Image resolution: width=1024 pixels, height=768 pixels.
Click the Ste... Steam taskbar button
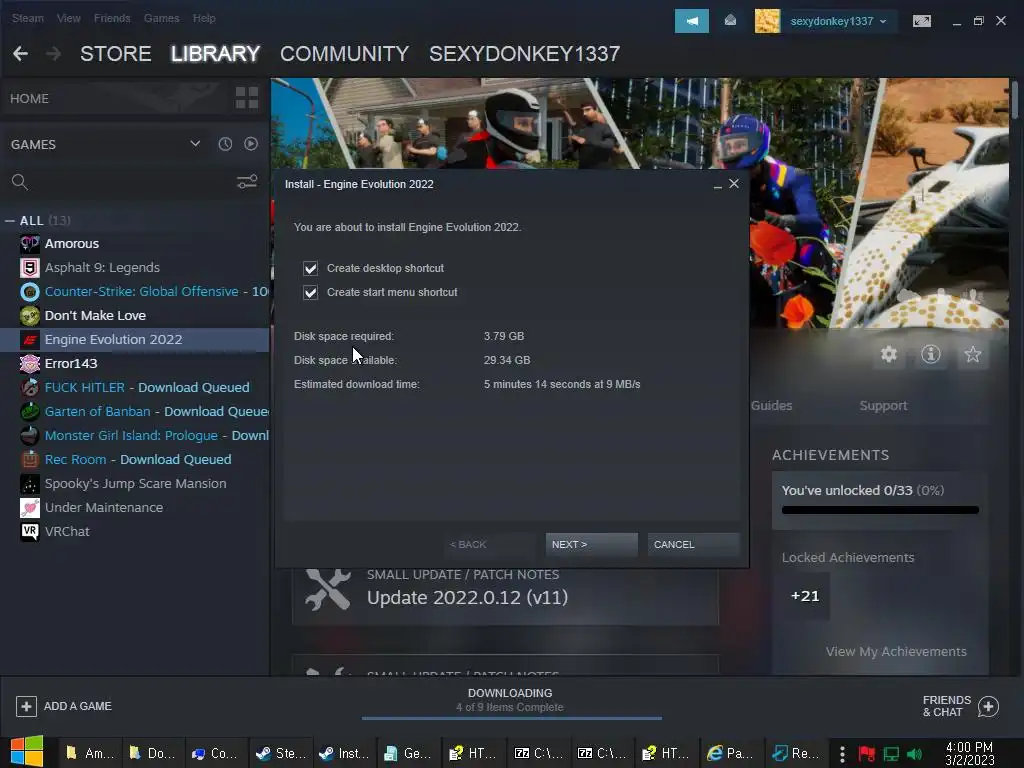click(x=281, y=754)
